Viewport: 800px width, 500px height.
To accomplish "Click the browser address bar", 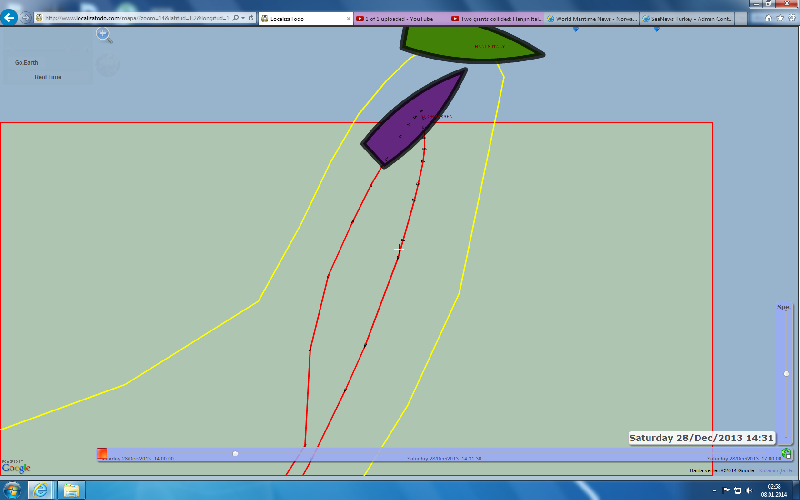I will tap(140, 18).
